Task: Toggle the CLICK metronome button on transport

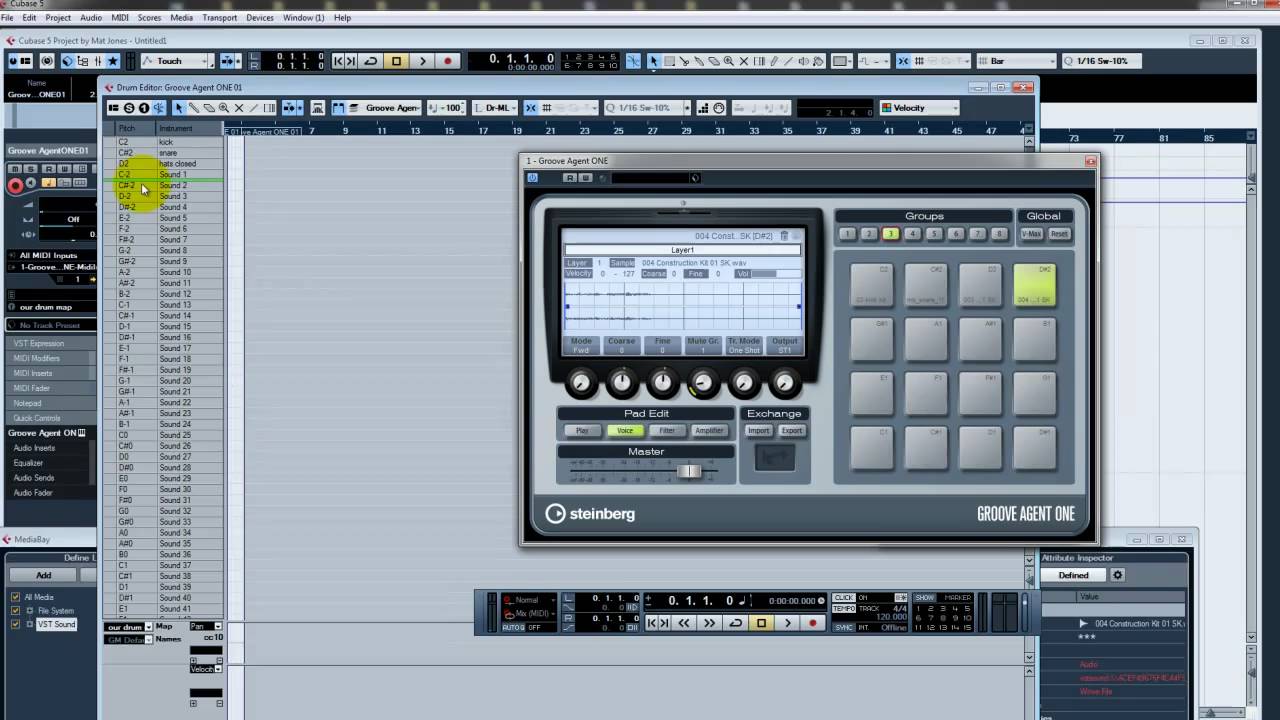Action: click(845, 598)
